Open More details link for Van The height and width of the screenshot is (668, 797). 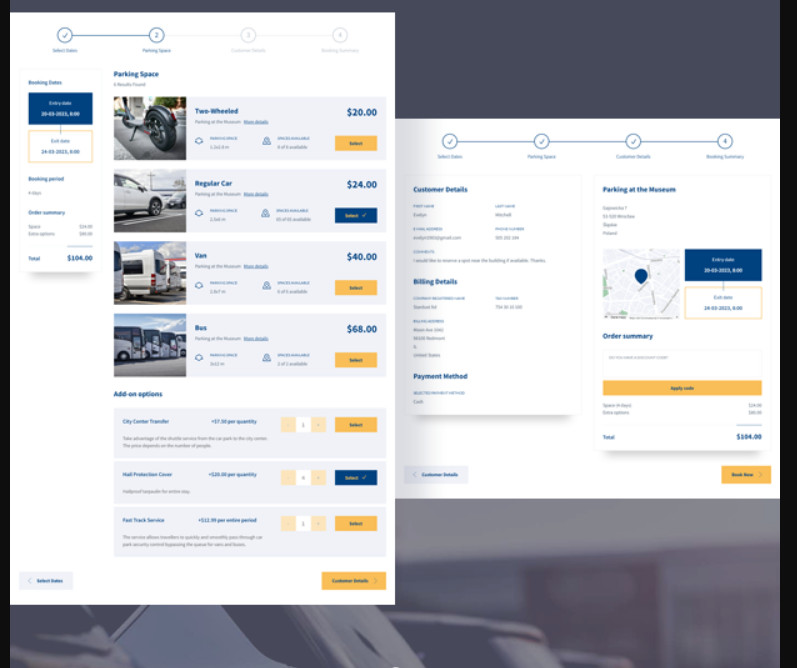256,266
